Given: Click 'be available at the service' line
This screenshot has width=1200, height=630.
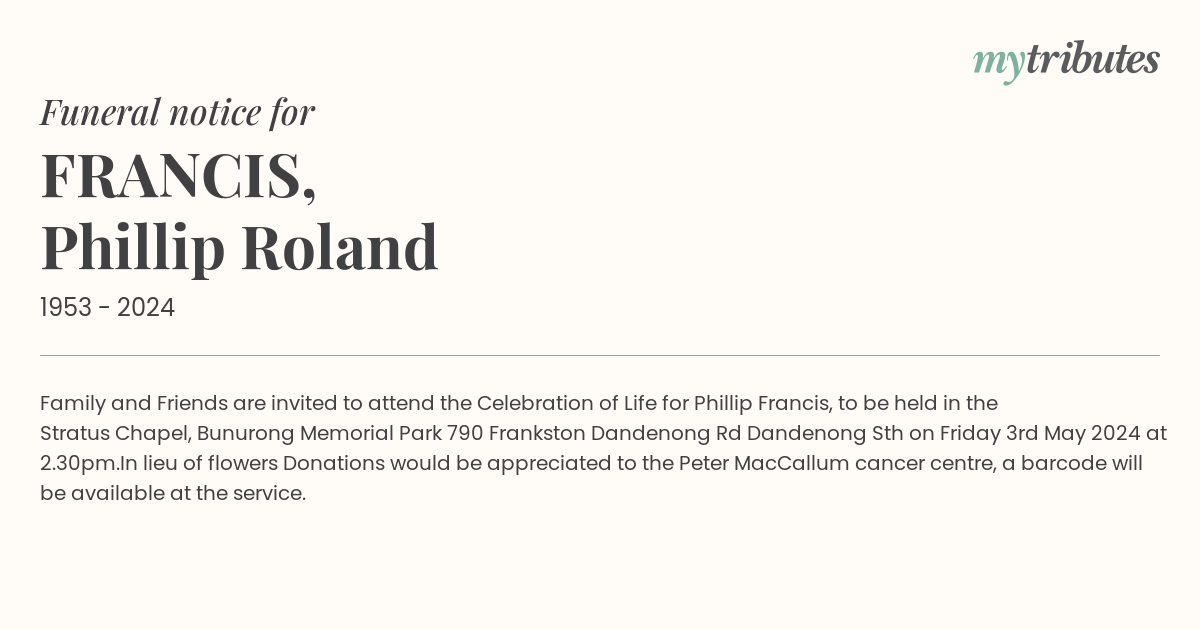Looking at the screenshot, I should (173, 493).
